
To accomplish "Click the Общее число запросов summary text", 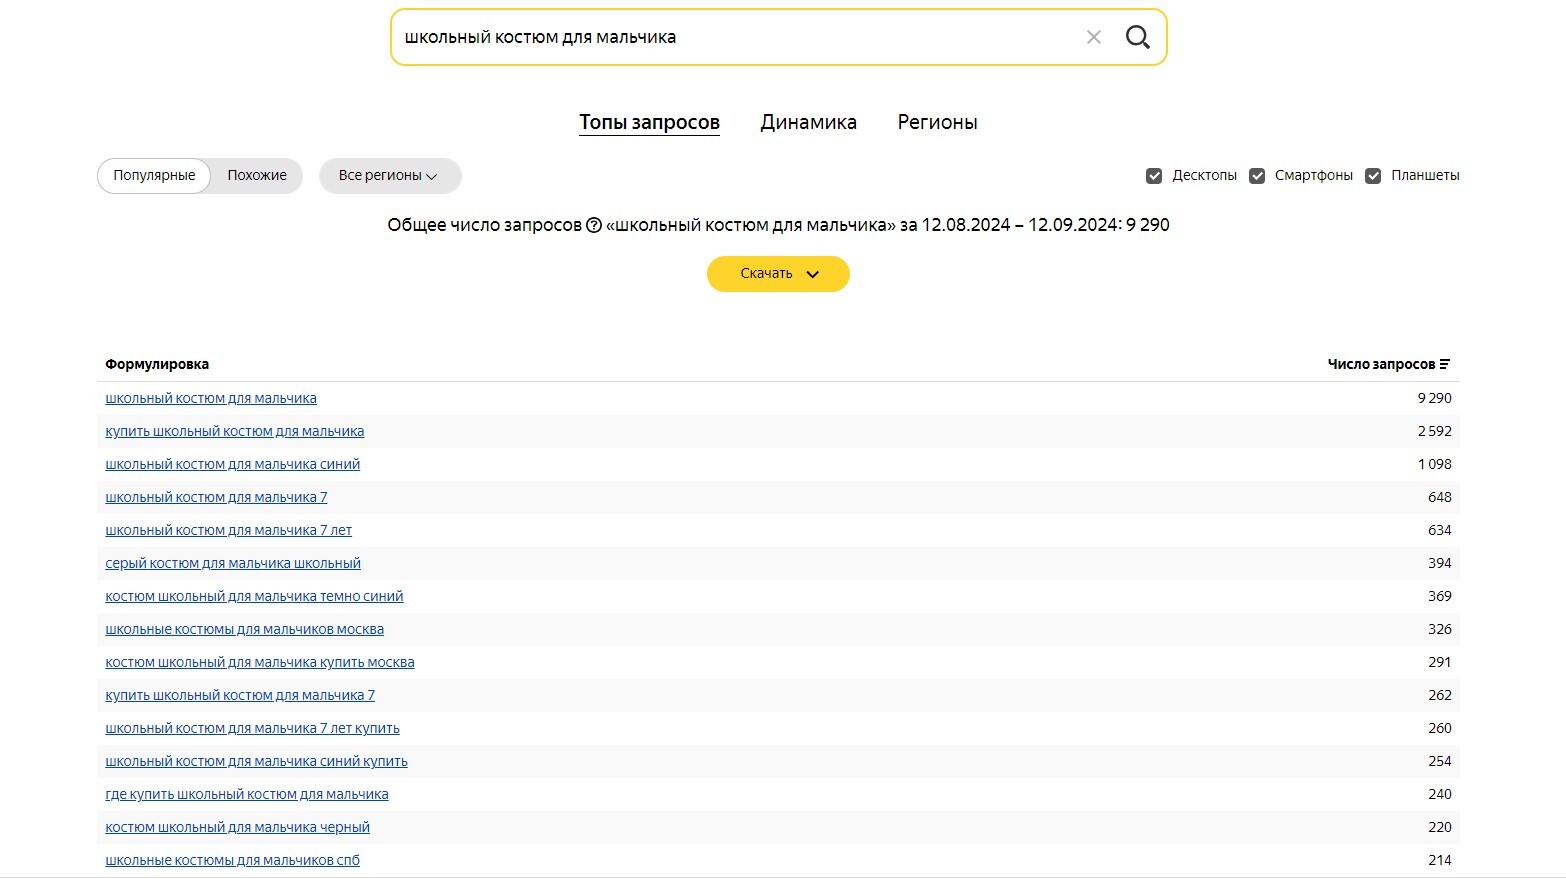I will (x=778, y=225).
